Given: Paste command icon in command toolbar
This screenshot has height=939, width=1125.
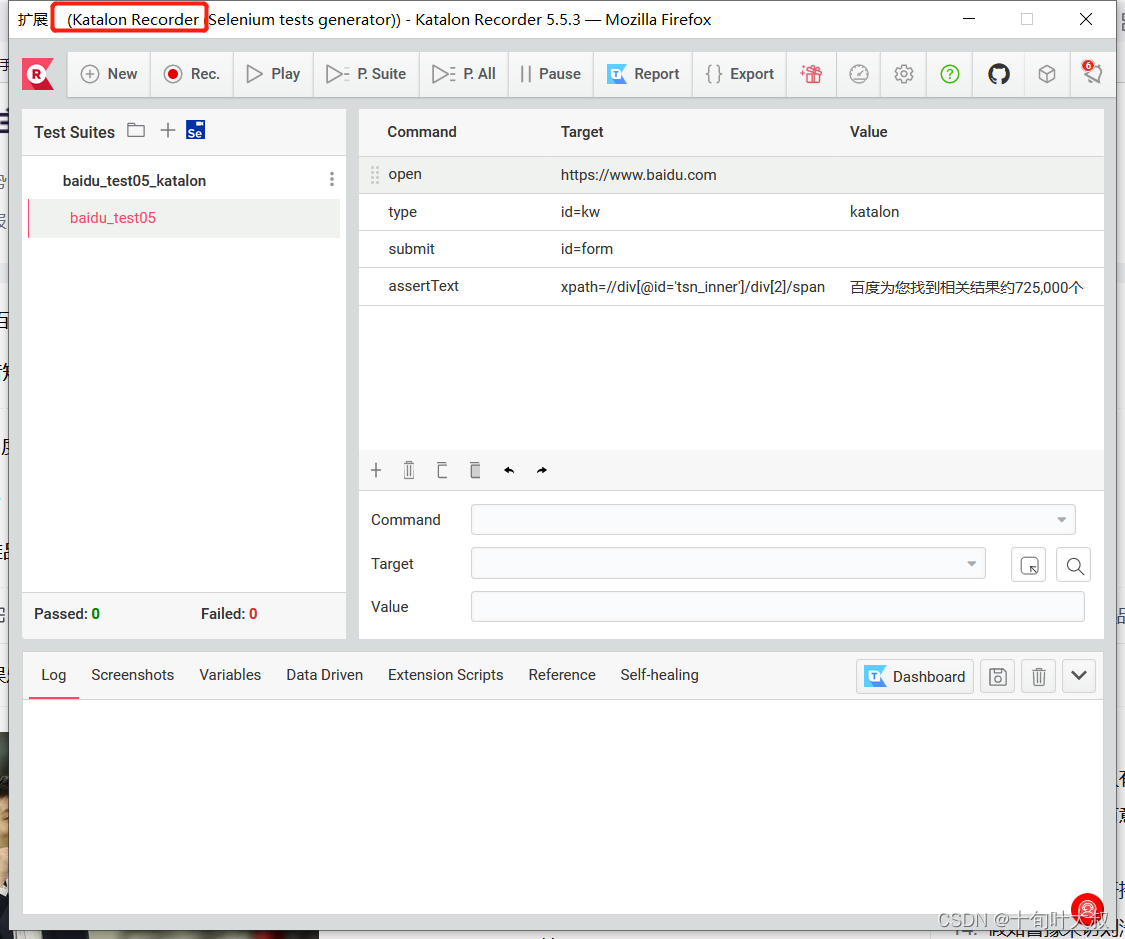Looking at the screenshot, I should 475,471.
